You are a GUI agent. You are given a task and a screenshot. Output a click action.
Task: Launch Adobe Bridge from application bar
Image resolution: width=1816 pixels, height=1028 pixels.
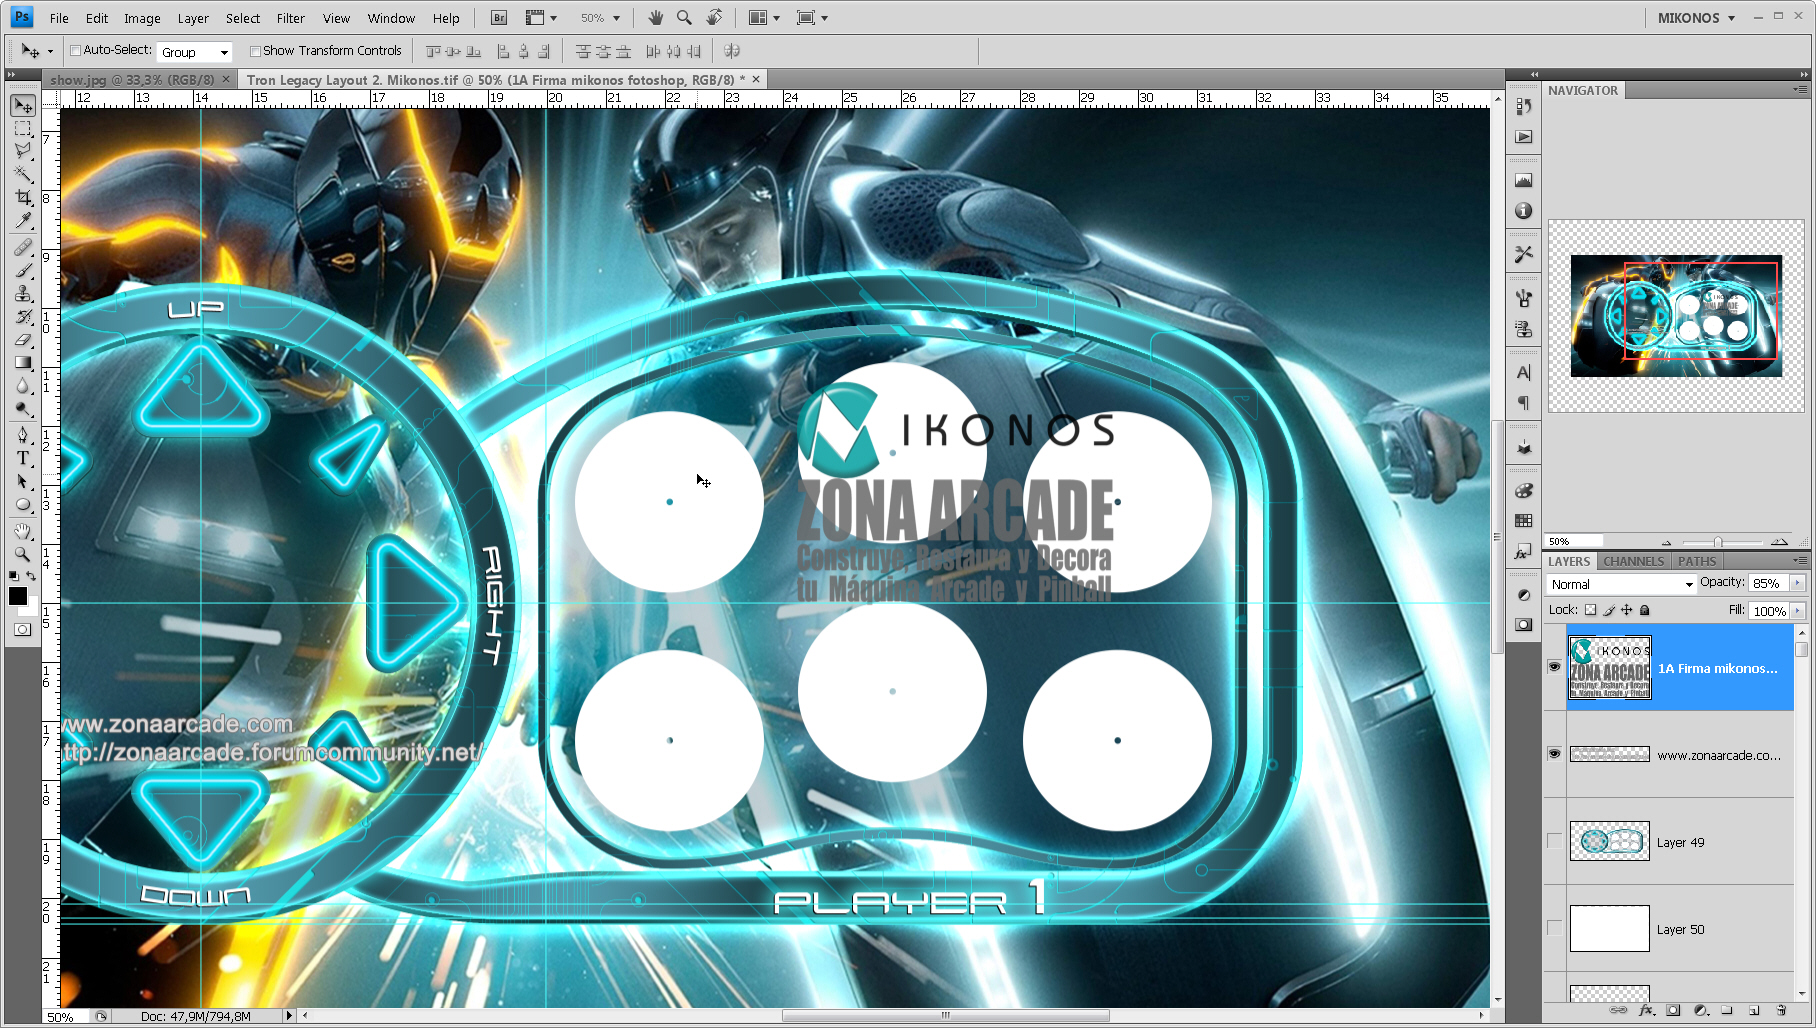(499, 18)
